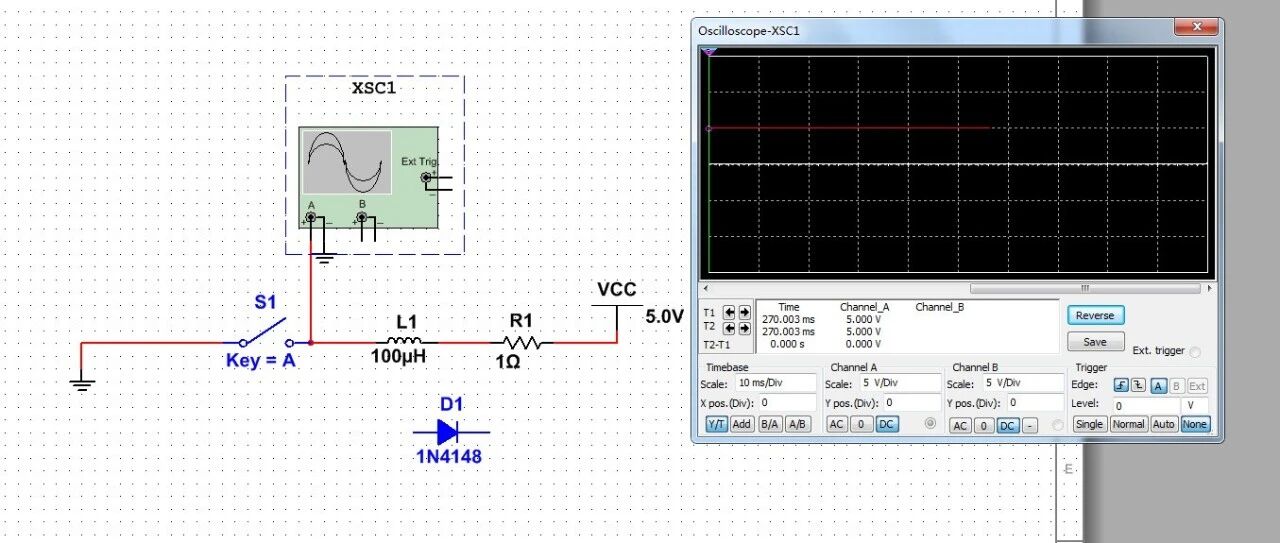
Task: Click Channel B terminal radio indicator
Action: click(1057, 426)
